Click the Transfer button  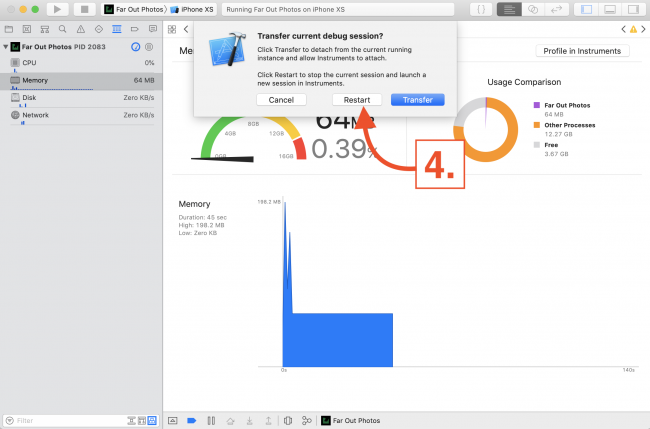point(417,100)
